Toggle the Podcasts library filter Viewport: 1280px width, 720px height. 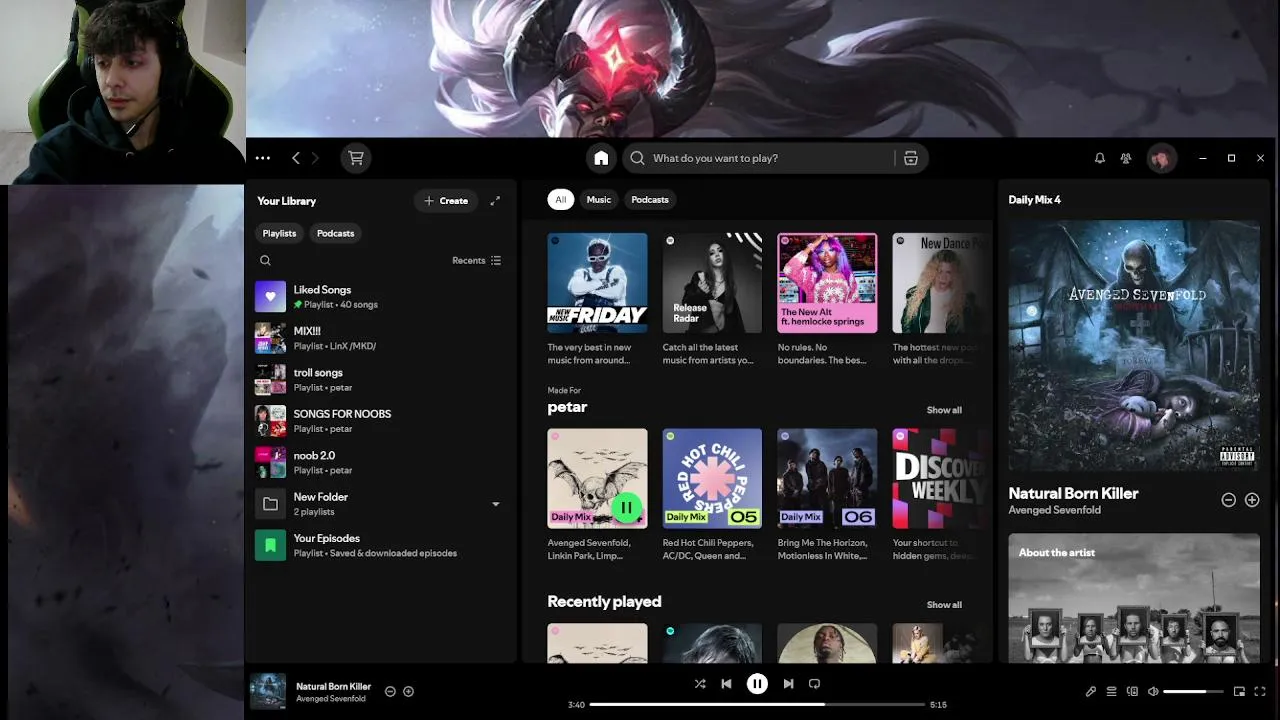(x=335, y=233)
